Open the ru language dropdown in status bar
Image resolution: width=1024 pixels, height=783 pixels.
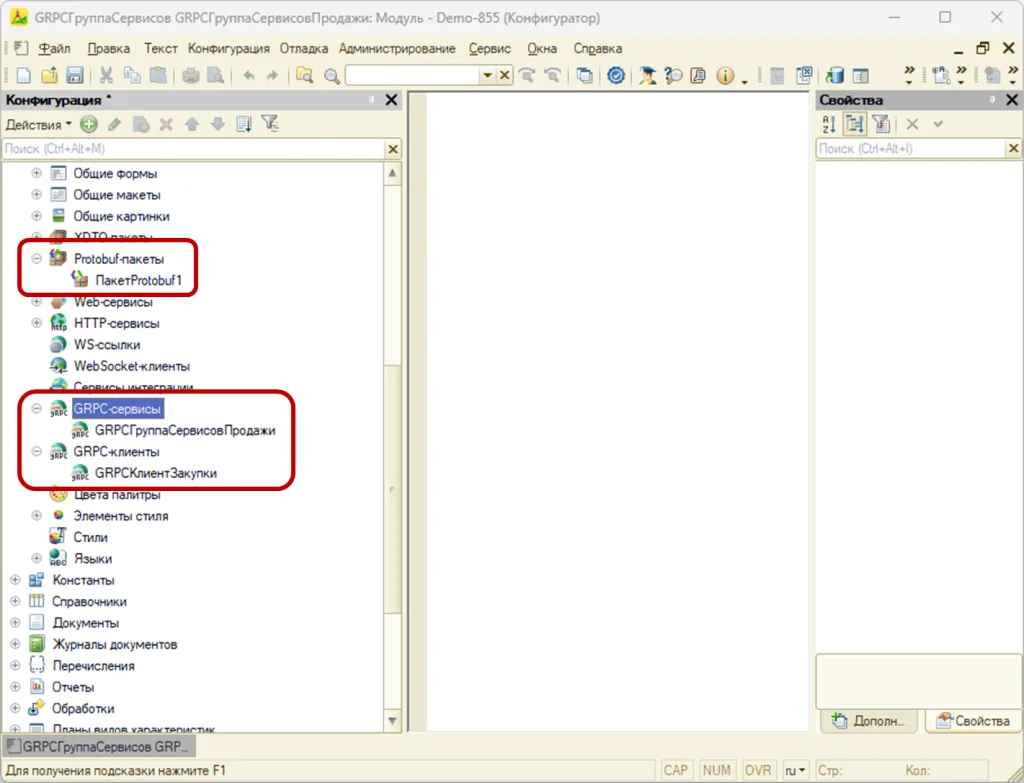click(x=795, y=771)
